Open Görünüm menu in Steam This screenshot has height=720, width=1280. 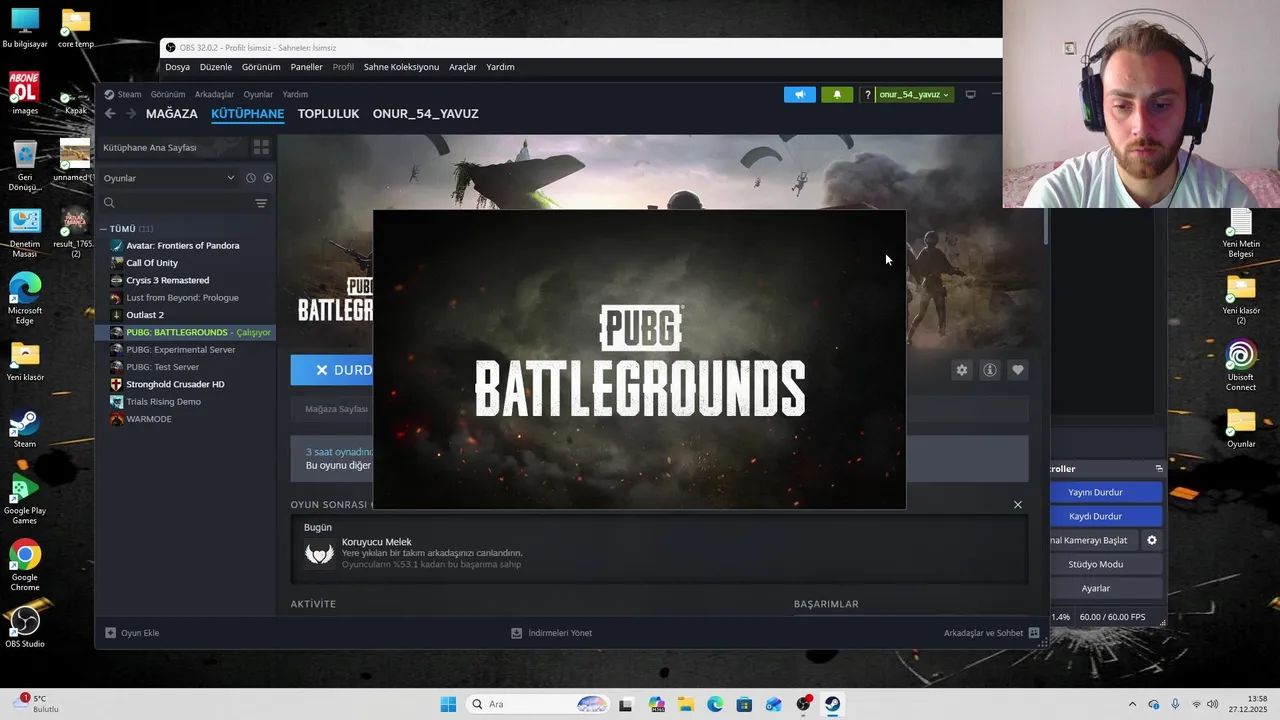168,94
